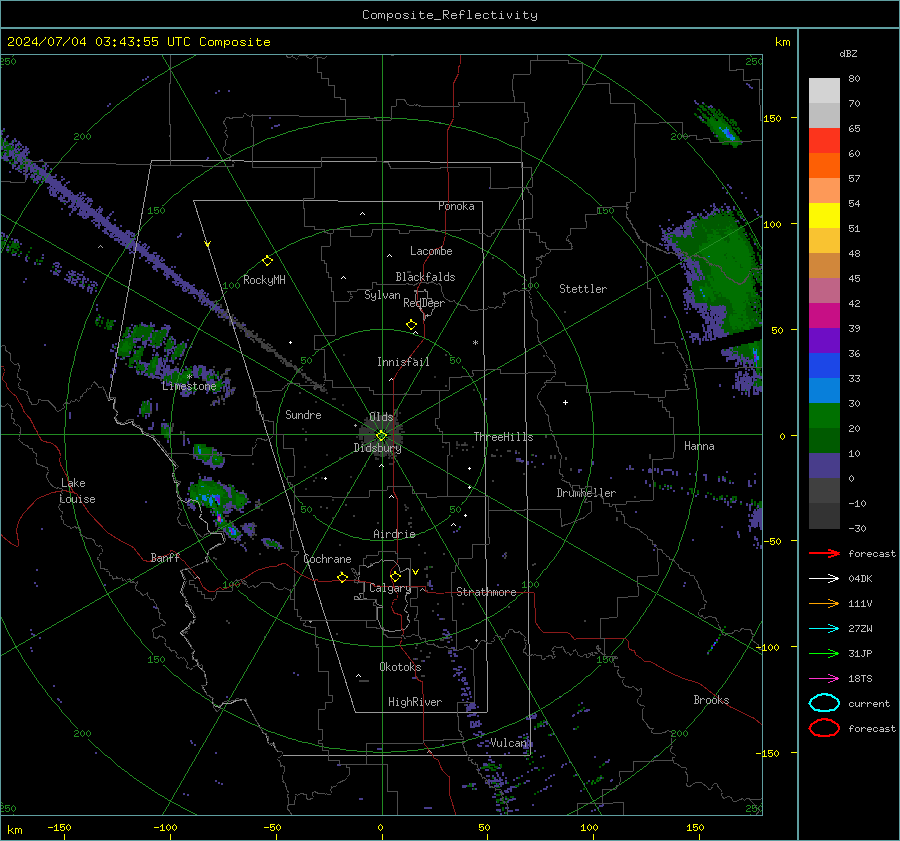Viewport: 900px width, 841px height.
Task: Click the Blackfalds label
Action: pos(425,277)
